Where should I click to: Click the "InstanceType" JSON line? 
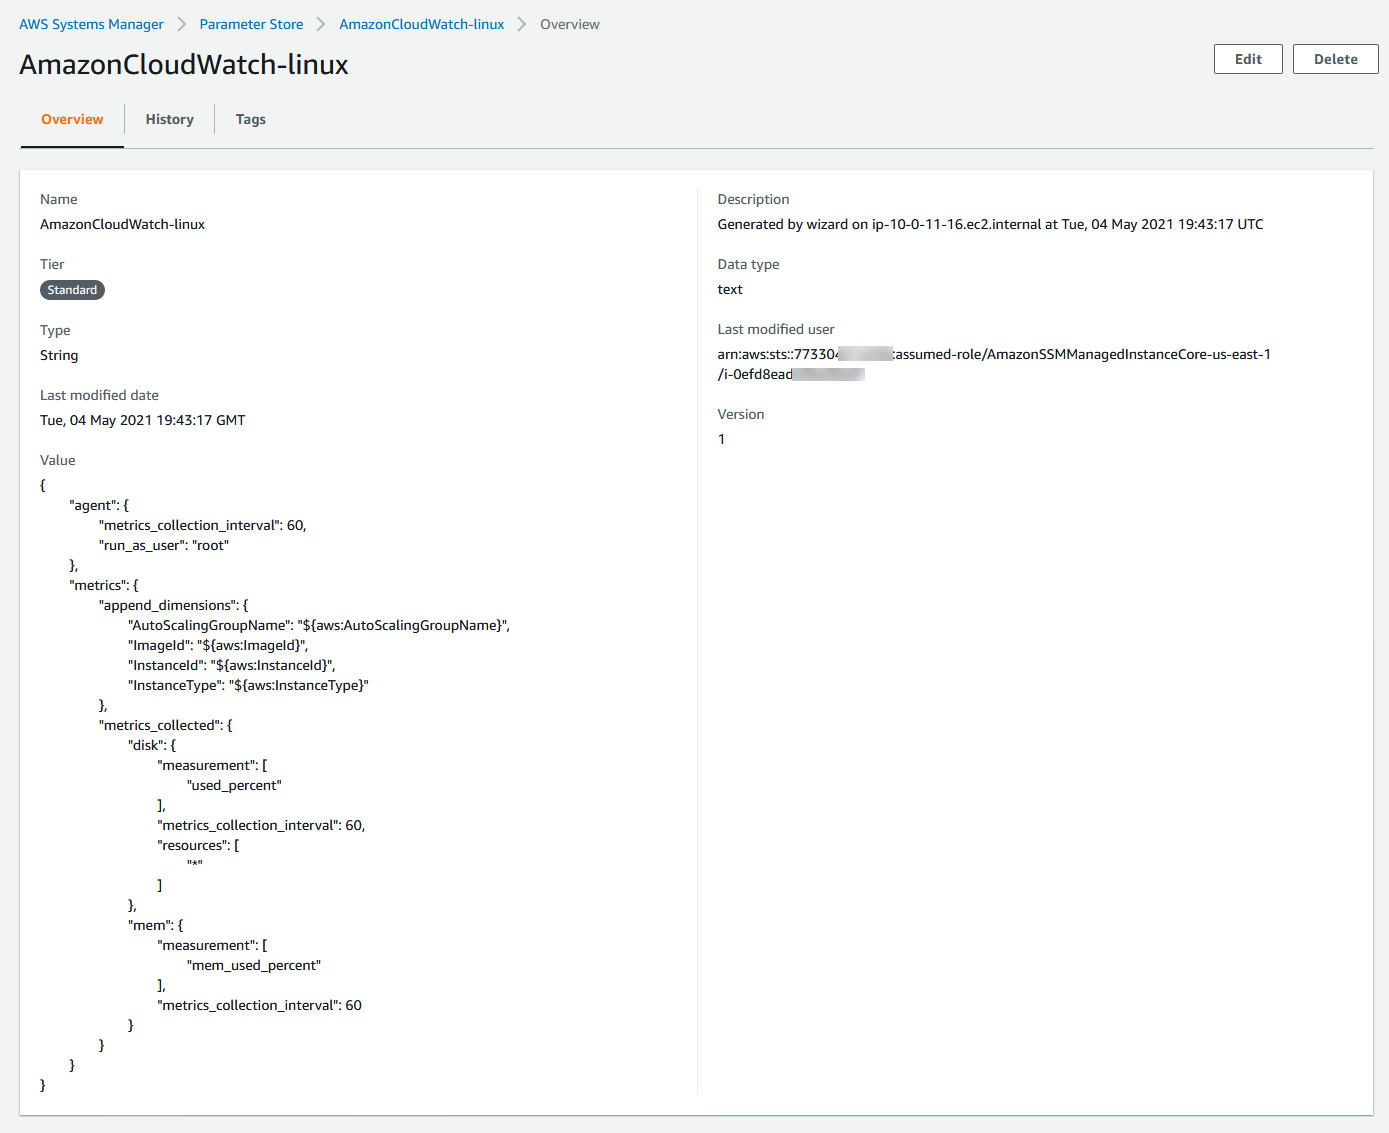click(x=249, y=685)
